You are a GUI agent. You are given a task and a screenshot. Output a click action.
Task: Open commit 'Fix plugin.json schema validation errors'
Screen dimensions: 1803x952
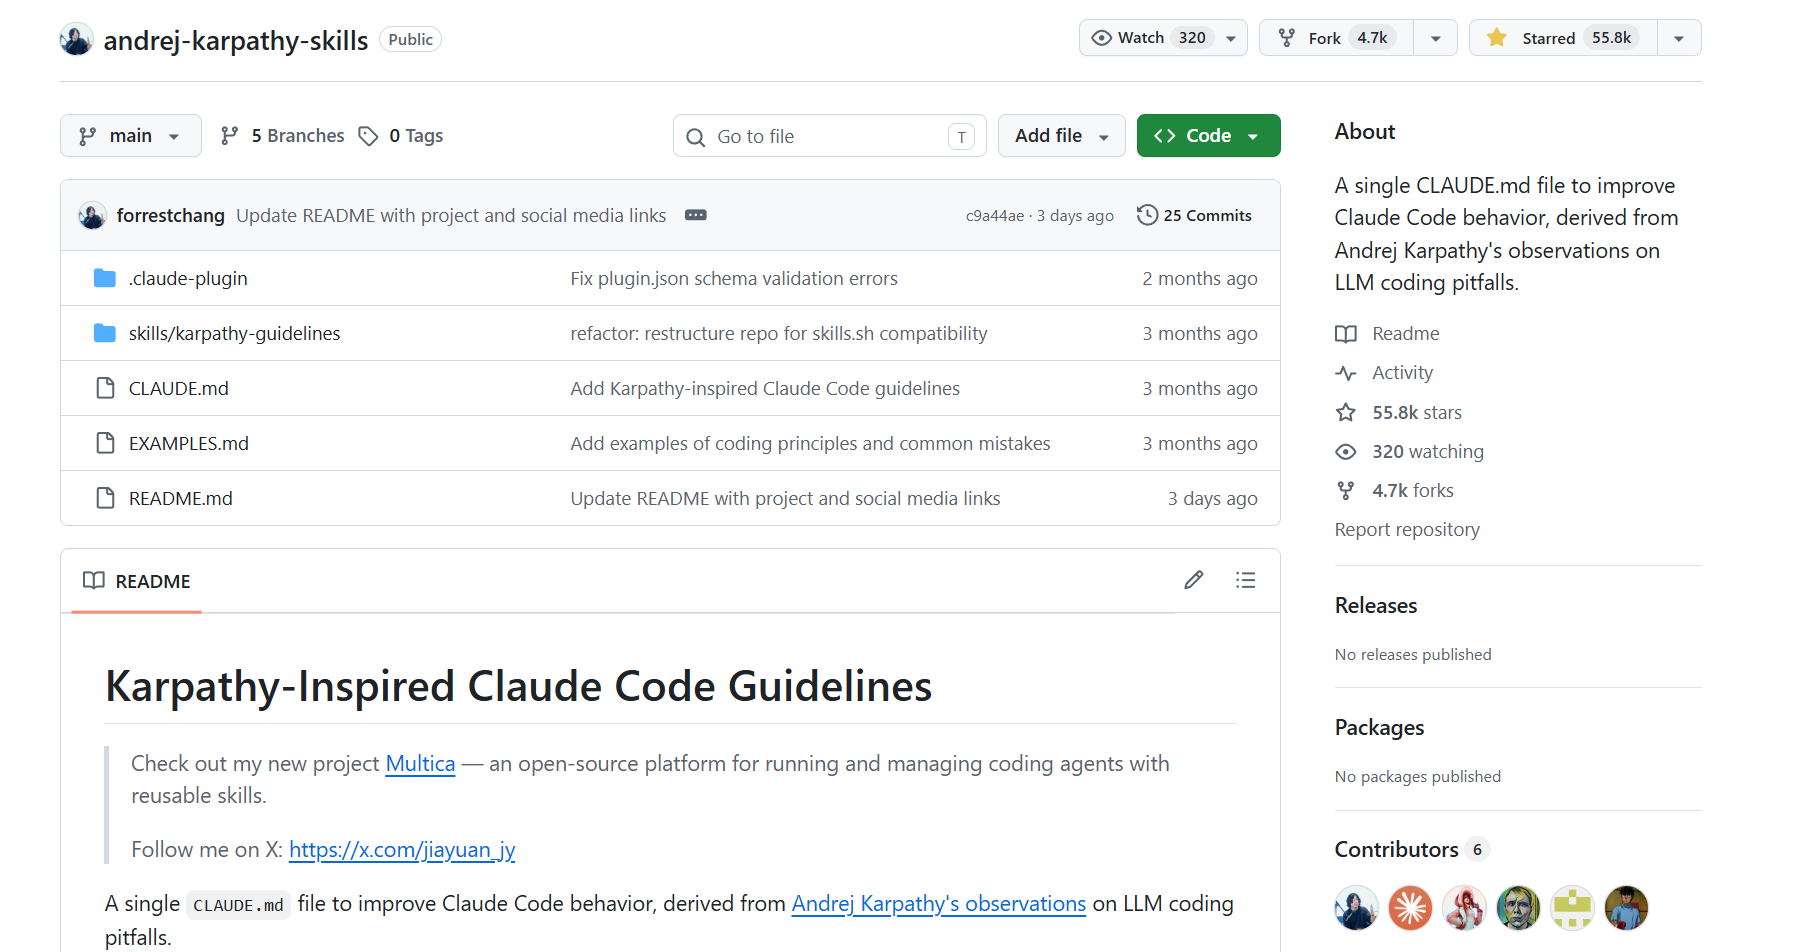tap(734, 278)
